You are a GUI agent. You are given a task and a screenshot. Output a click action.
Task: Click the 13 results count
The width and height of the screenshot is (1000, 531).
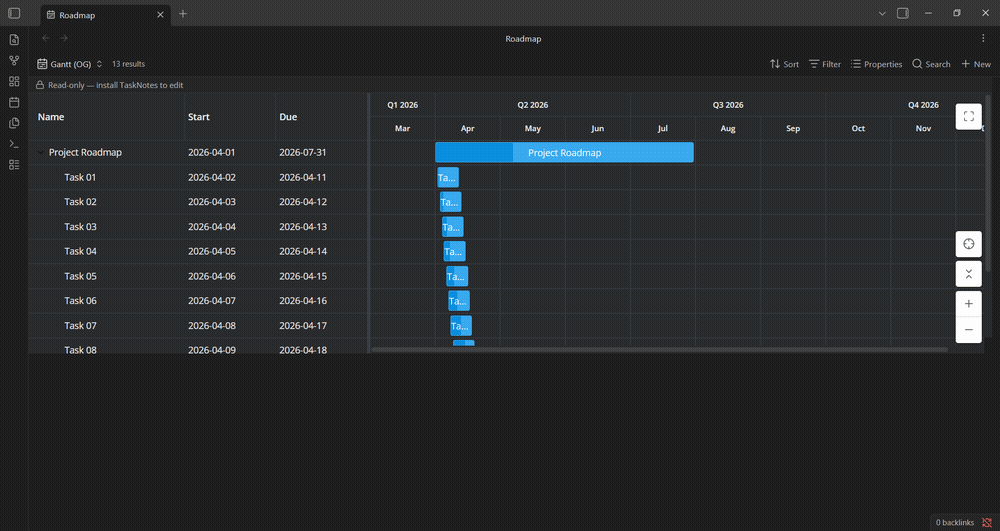tap(128, 64)
